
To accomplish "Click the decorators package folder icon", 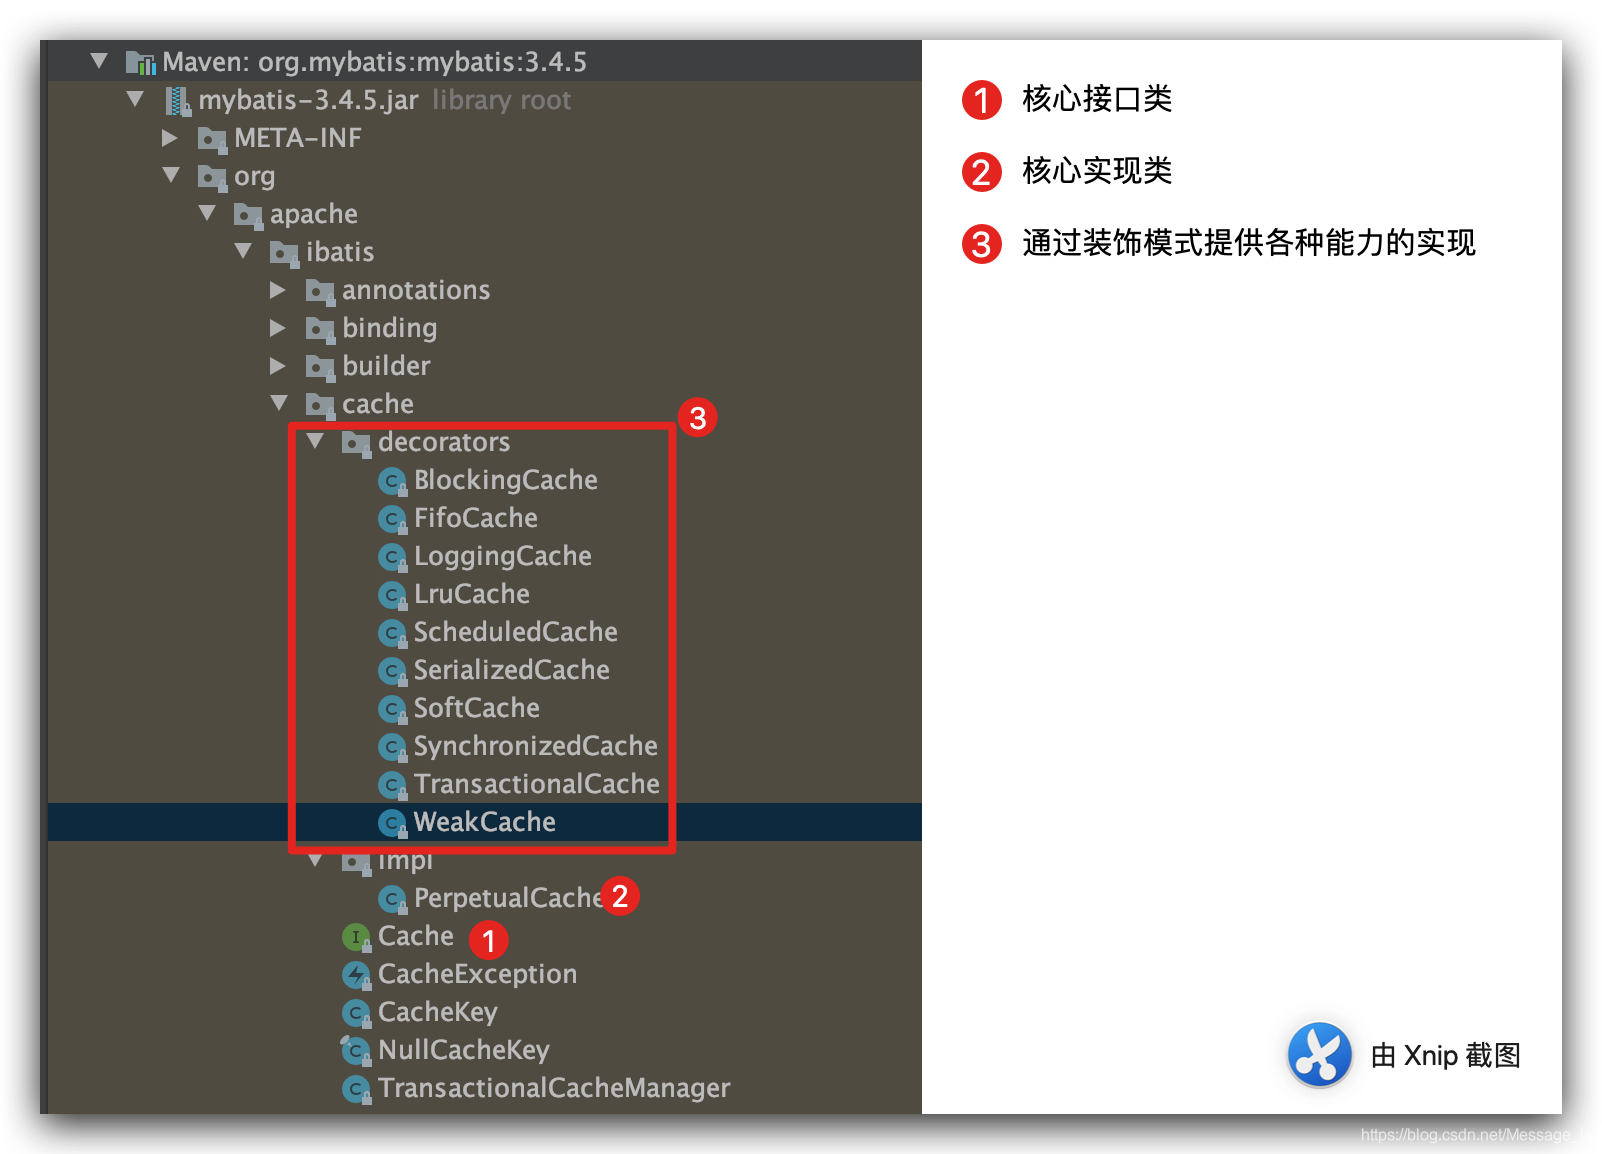I will click(356, 443).
